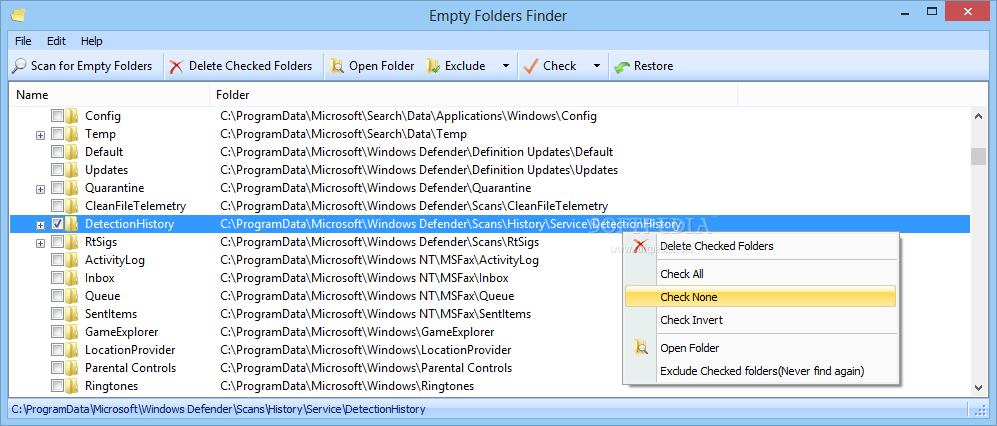This screenshot has width=997, height=426.
Task: Click the Restore toolbar label
Action: [653, 66]
